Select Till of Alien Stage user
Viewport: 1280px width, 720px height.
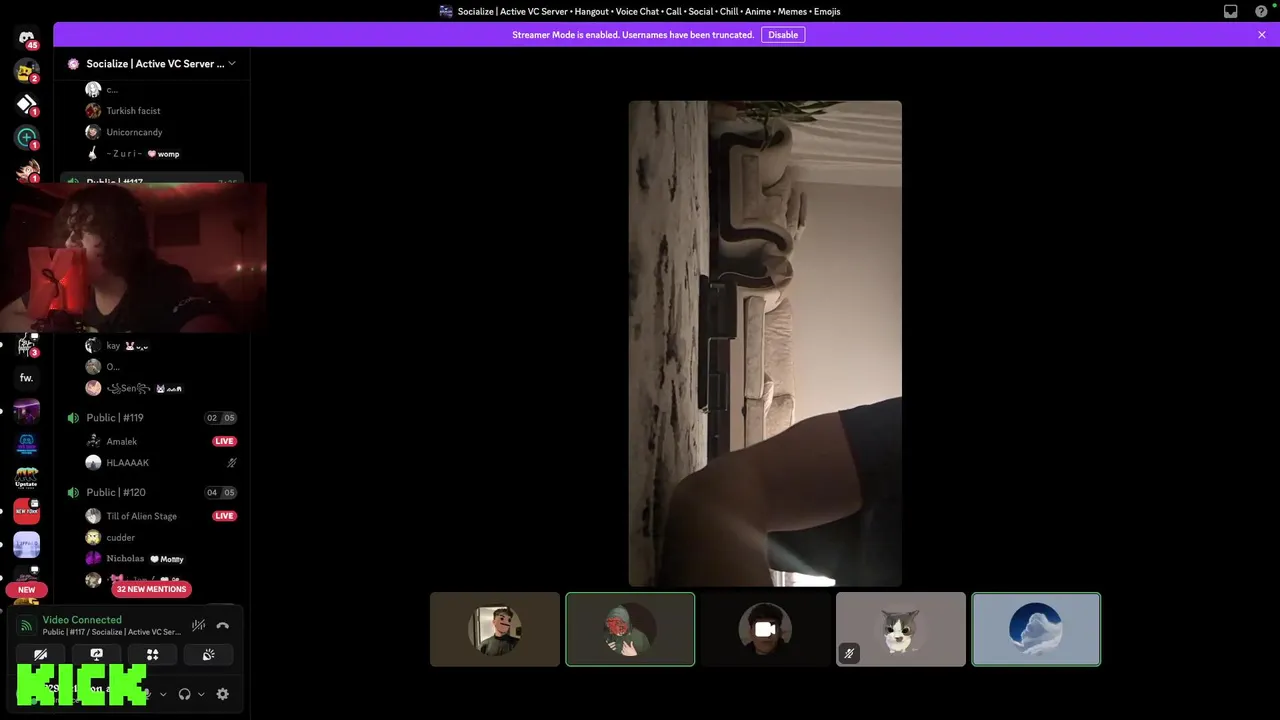click(141, 516)
